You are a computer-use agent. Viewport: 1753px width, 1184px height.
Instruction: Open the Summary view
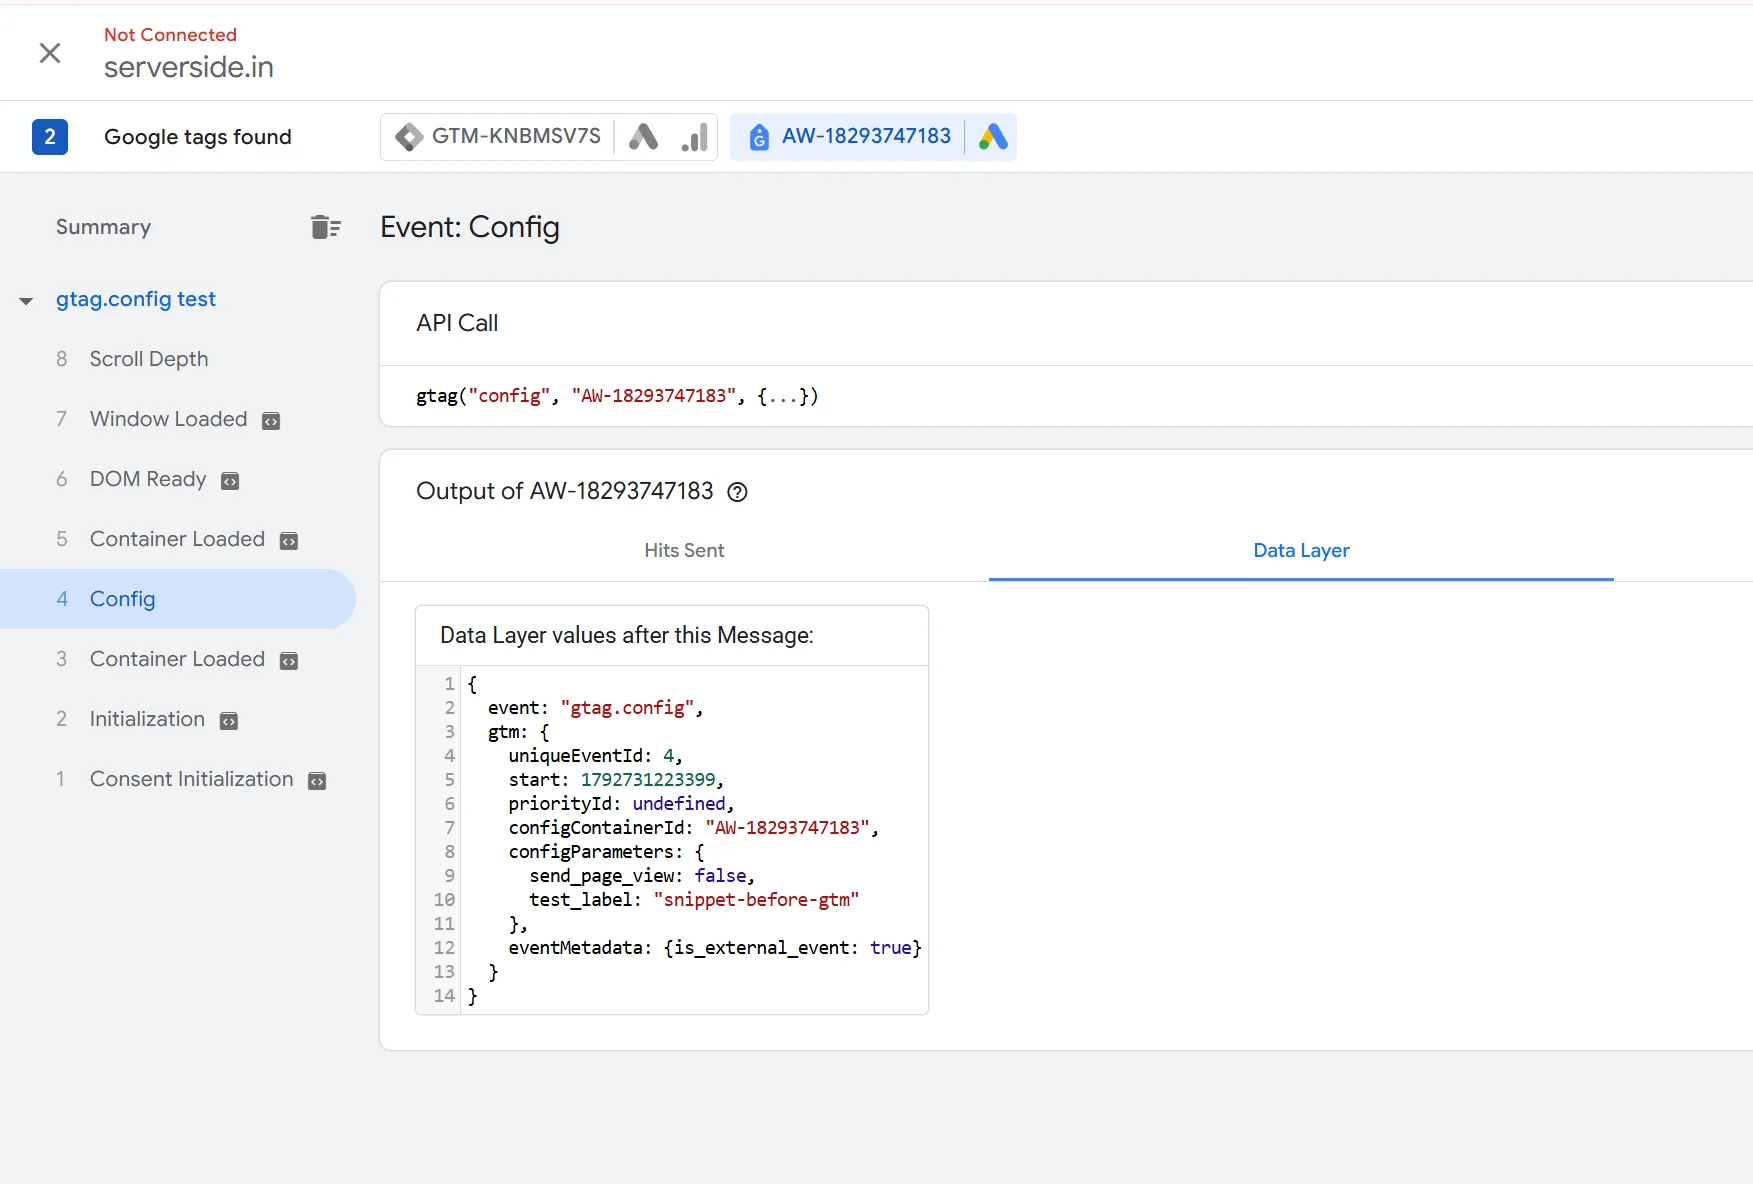(103, 227)
